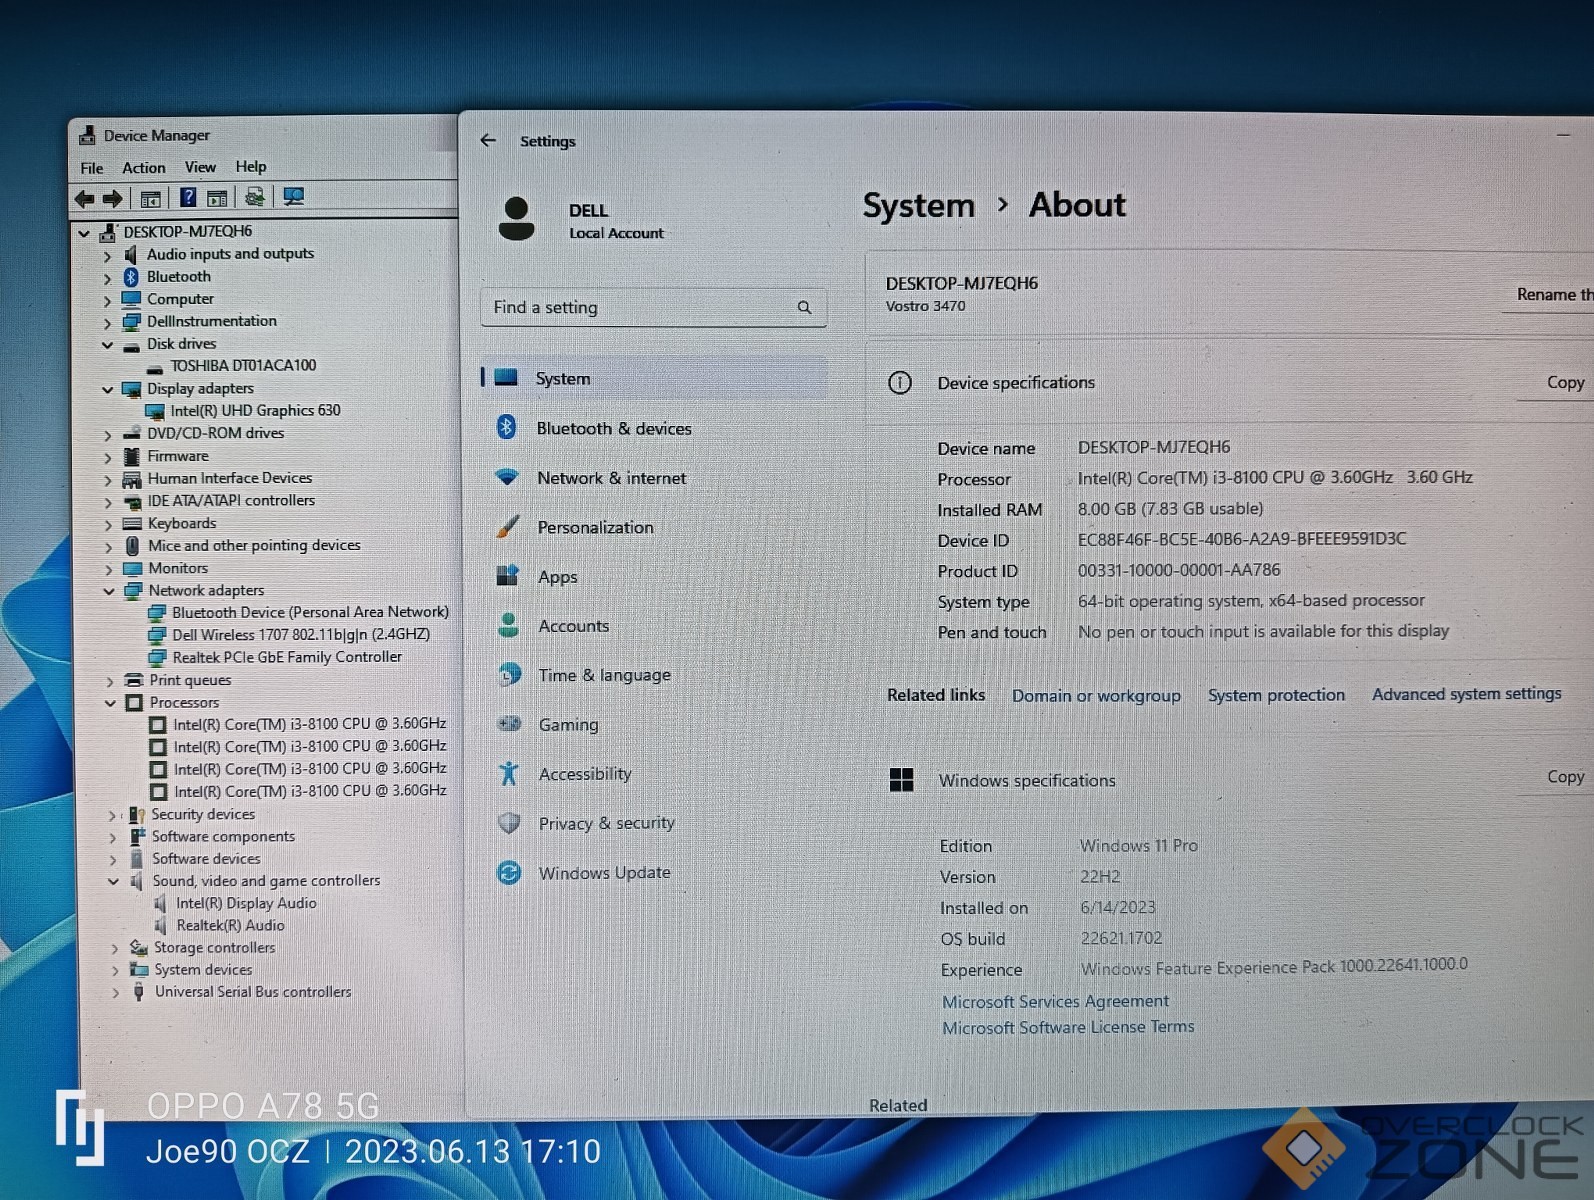Viewport: 1594px width, 1200px height.
Task: Click the DELL user account avatar
Action: 516,218
